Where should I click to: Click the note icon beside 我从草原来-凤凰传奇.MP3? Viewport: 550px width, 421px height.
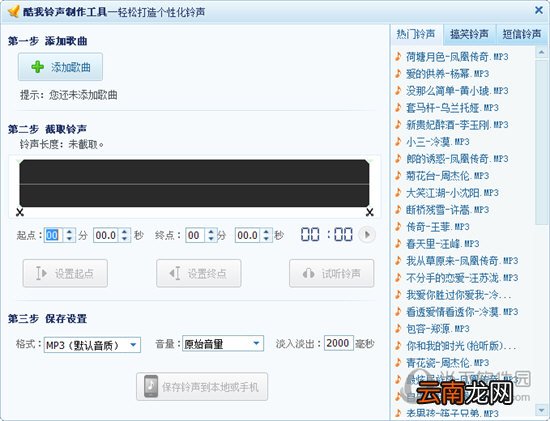point(398,261)
